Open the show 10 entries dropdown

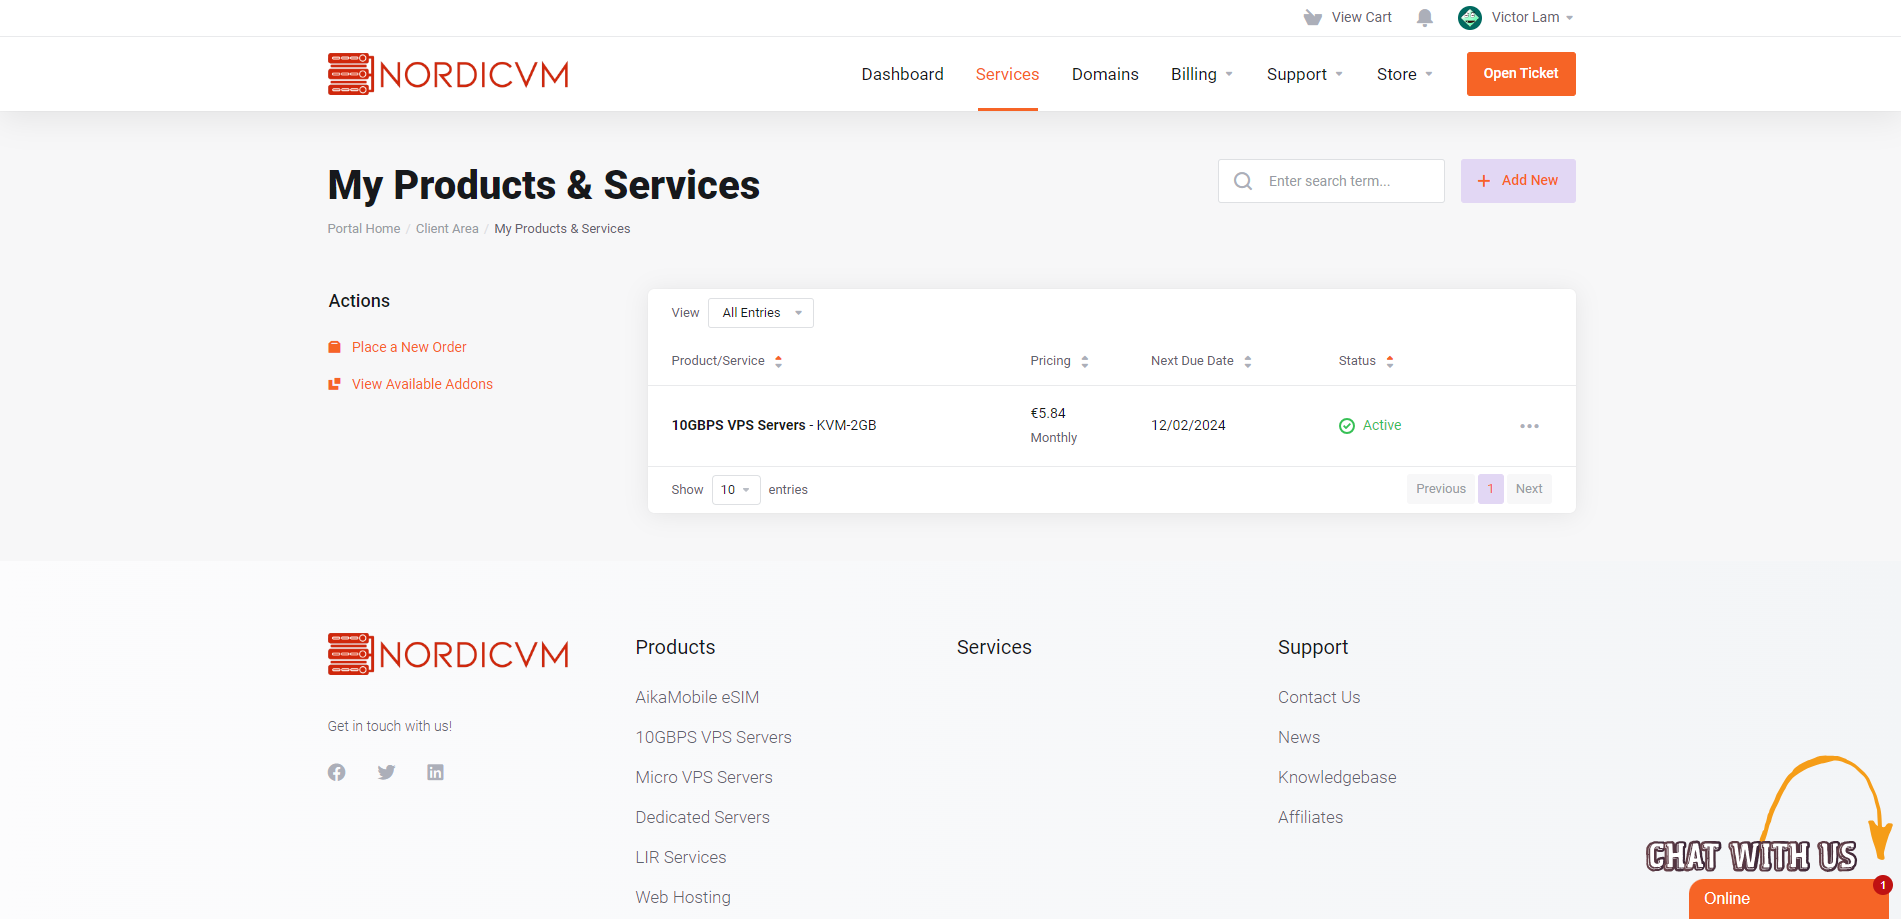tap(736, 490)
